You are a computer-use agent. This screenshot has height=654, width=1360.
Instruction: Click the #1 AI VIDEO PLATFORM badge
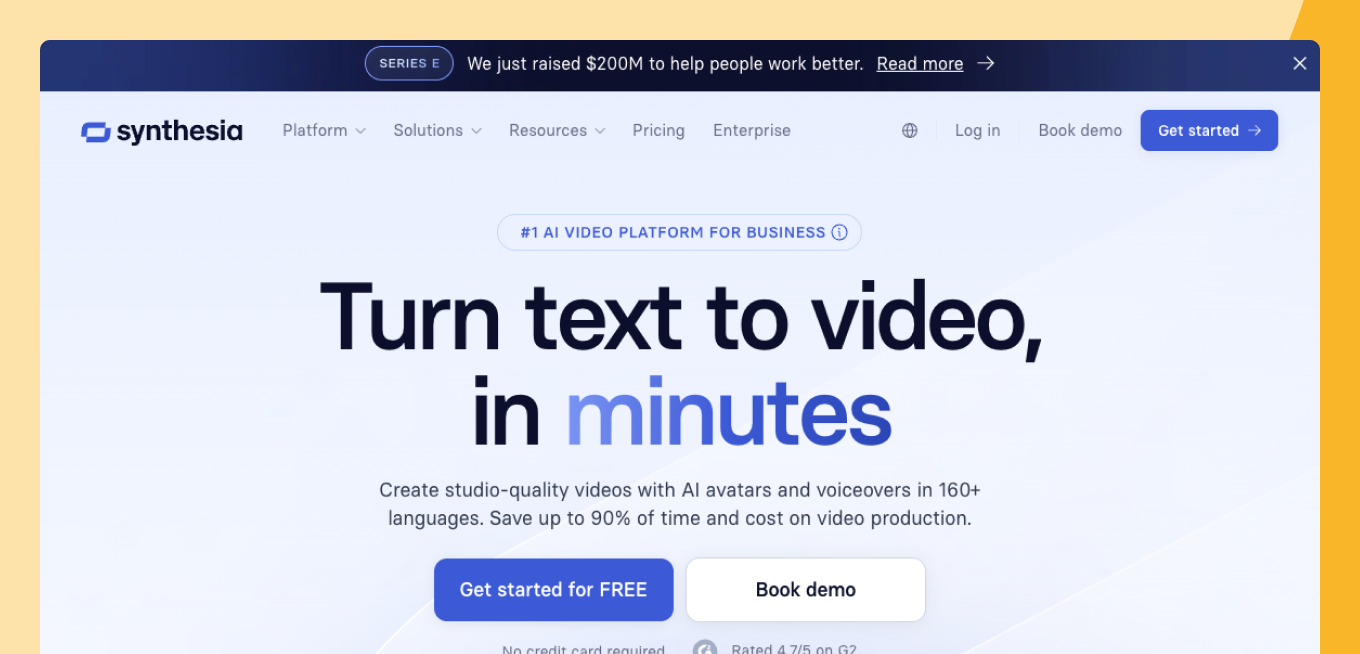(679, 233)
